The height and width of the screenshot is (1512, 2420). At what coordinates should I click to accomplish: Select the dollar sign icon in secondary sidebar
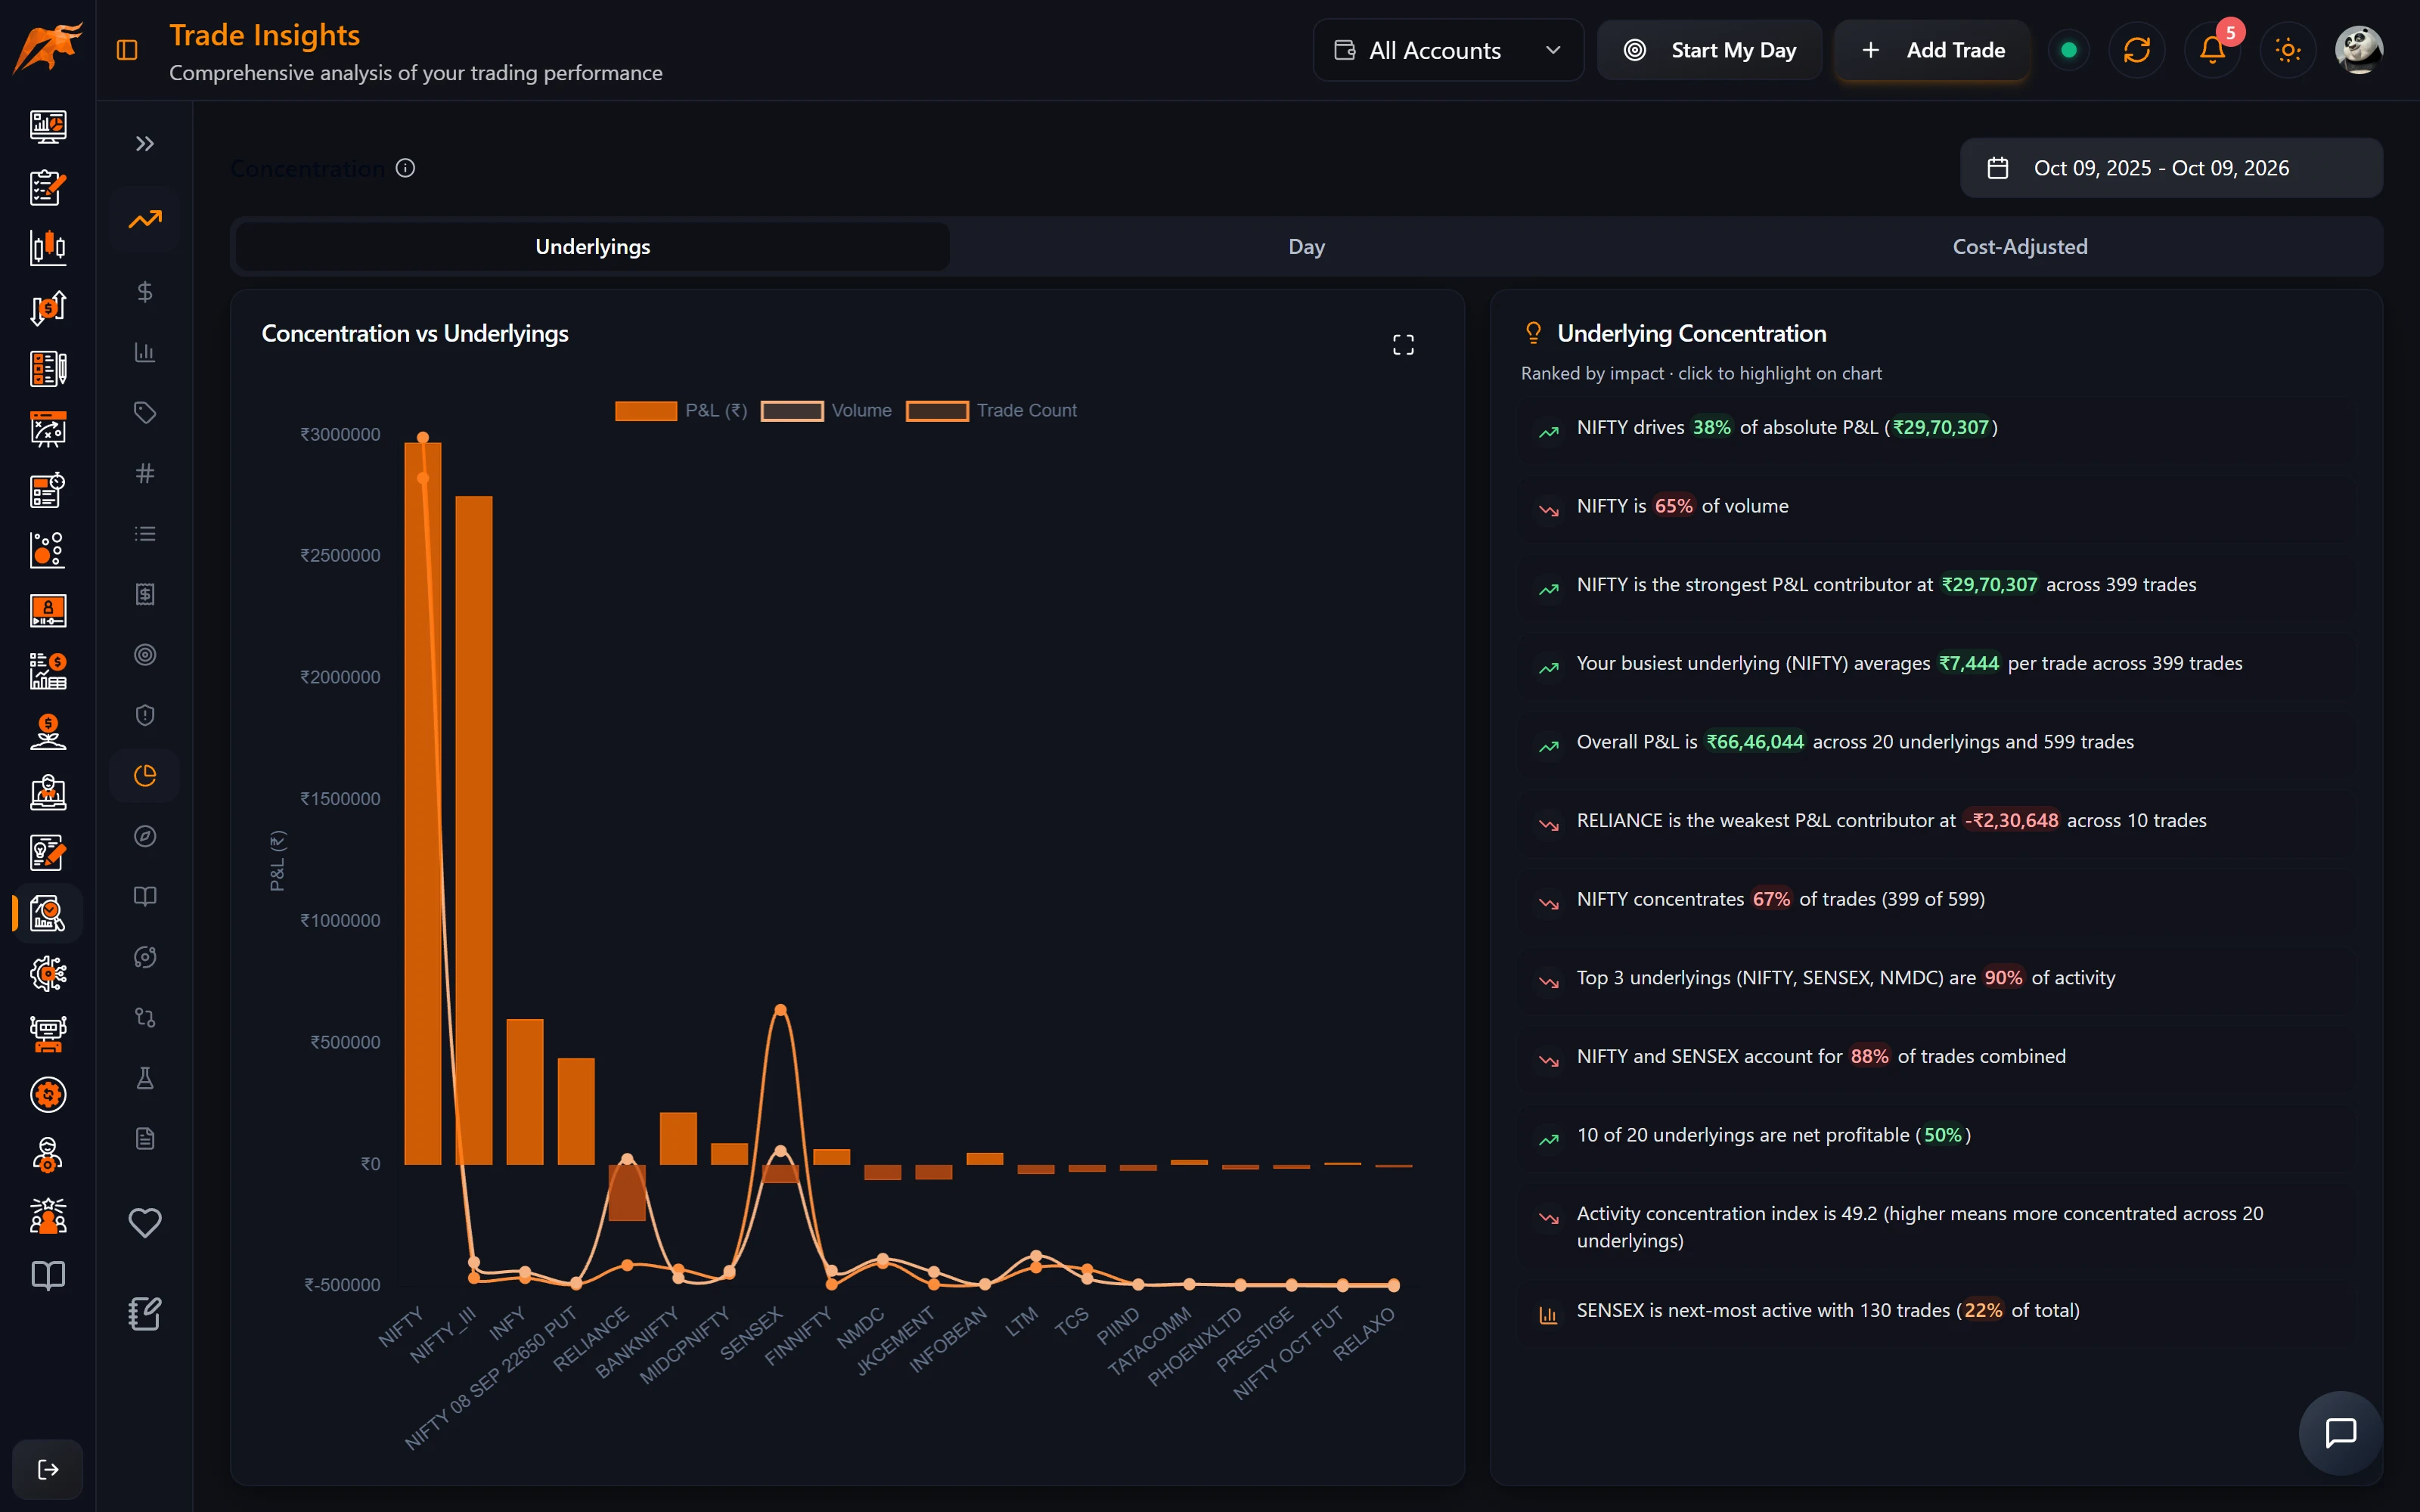pos(145,292)
